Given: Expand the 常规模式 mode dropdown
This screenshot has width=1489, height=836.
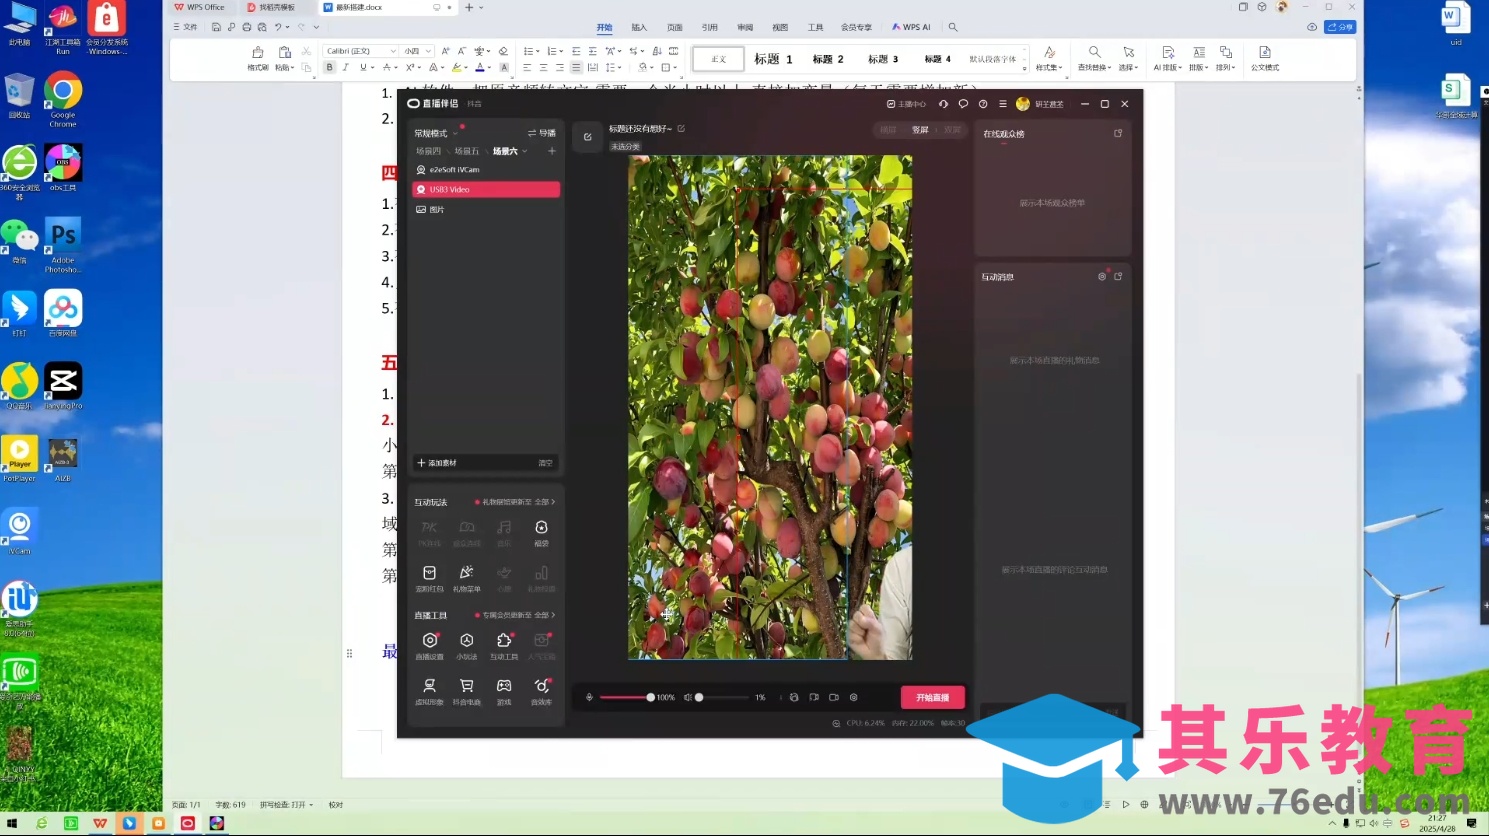Looking at the screenshot, I should [455, 134].
